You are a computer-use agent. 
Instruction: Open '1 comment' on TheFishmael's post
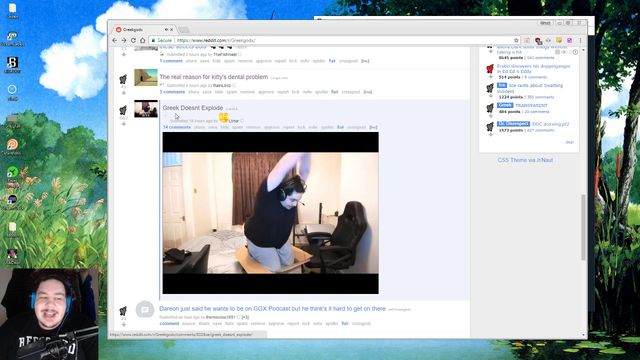point(171,61)
